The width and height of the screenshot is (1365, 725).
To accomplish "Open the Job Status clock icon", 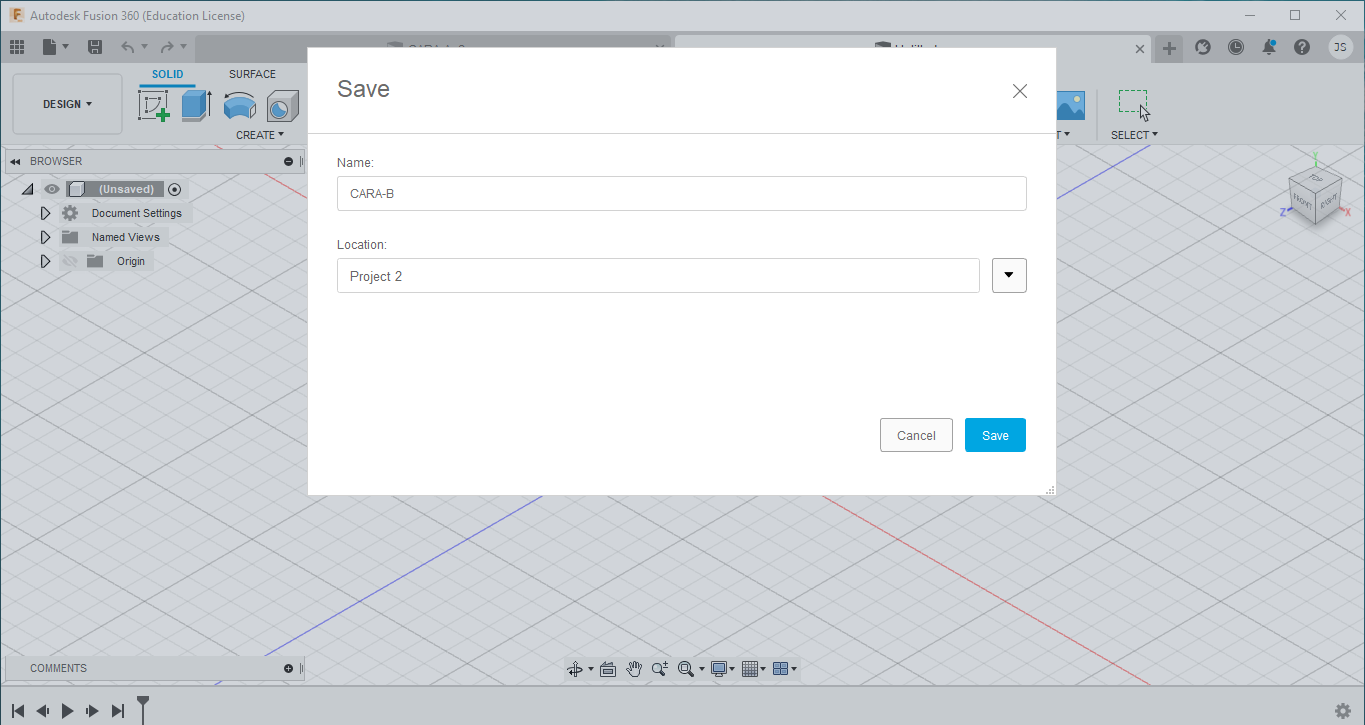I will click(1236, 47).
